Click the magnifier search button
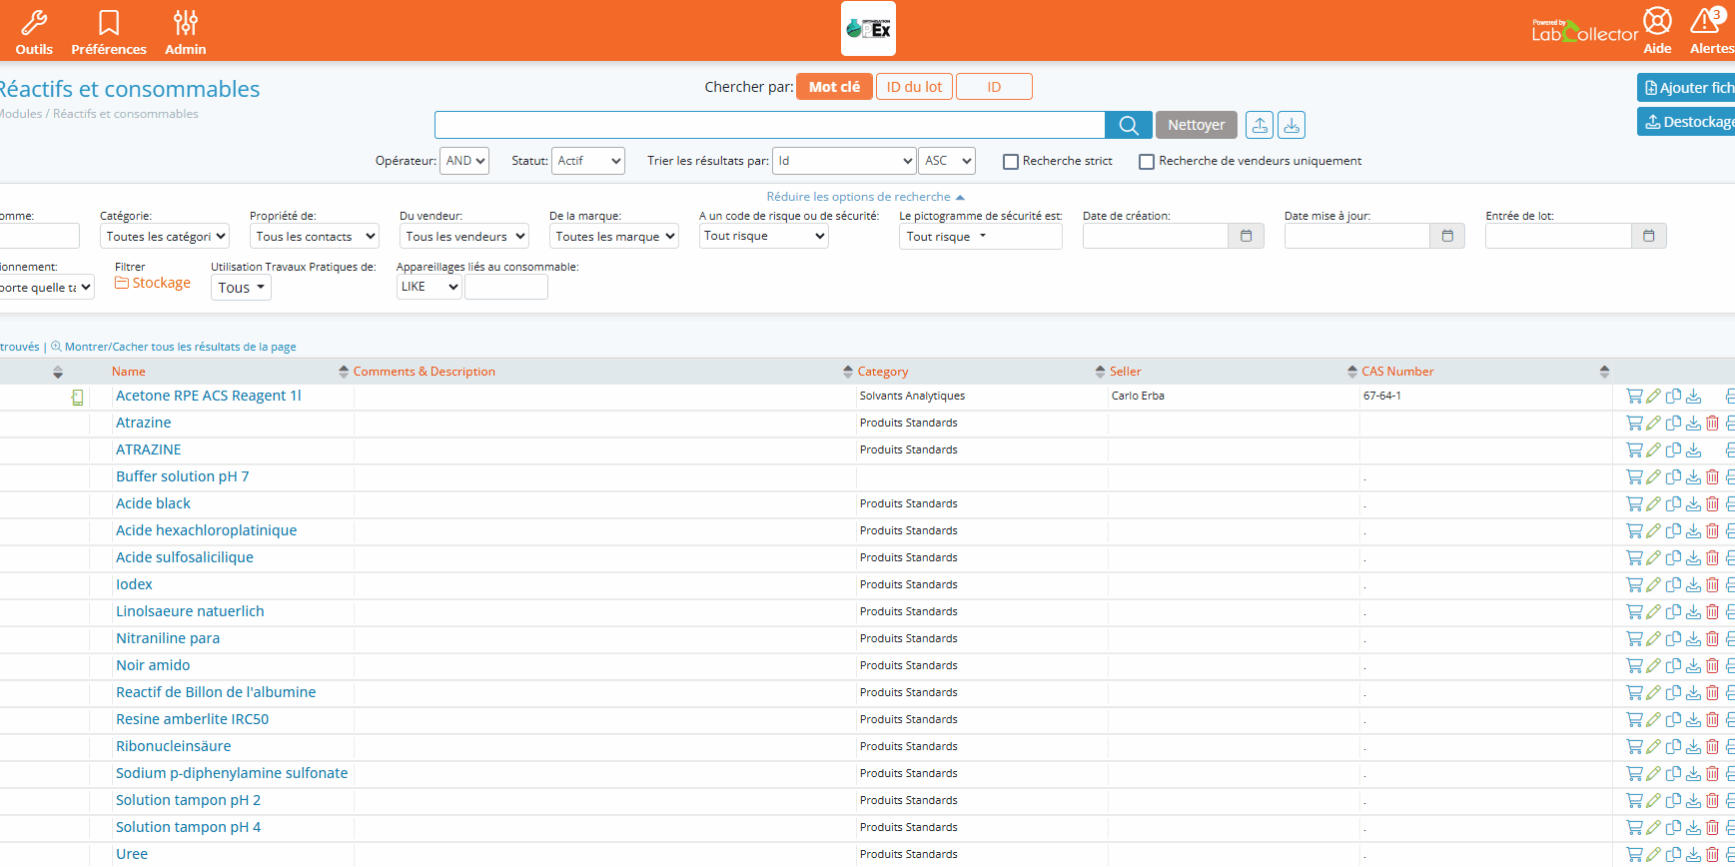The image size is (1735, 867). tap(1128, 125)
